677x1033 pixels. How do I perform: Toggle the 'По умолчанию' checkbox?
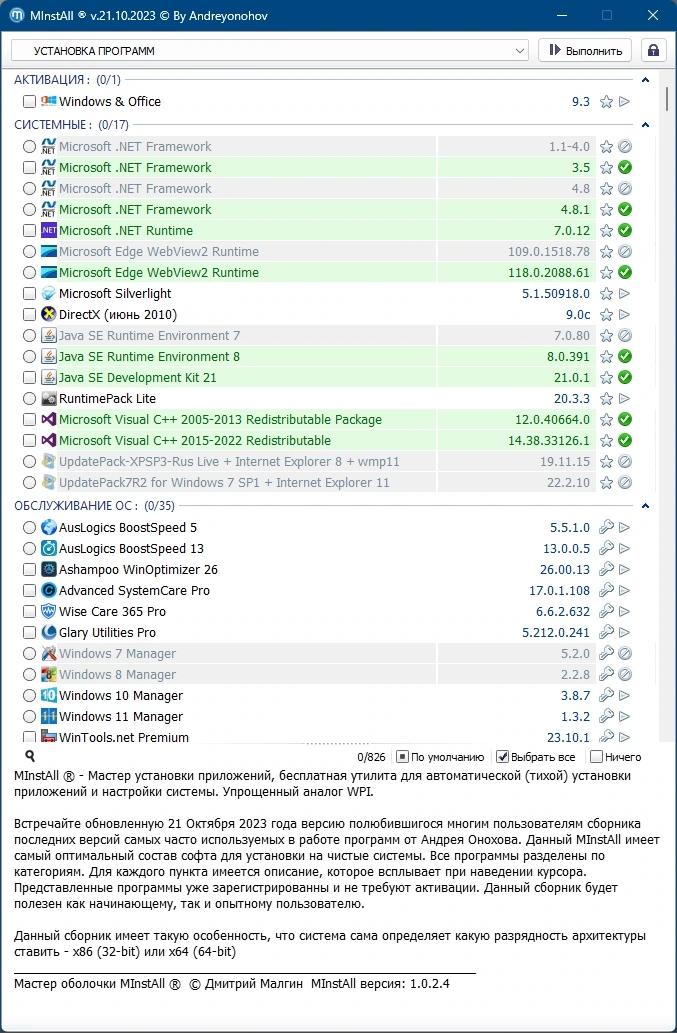pos(402,757)
